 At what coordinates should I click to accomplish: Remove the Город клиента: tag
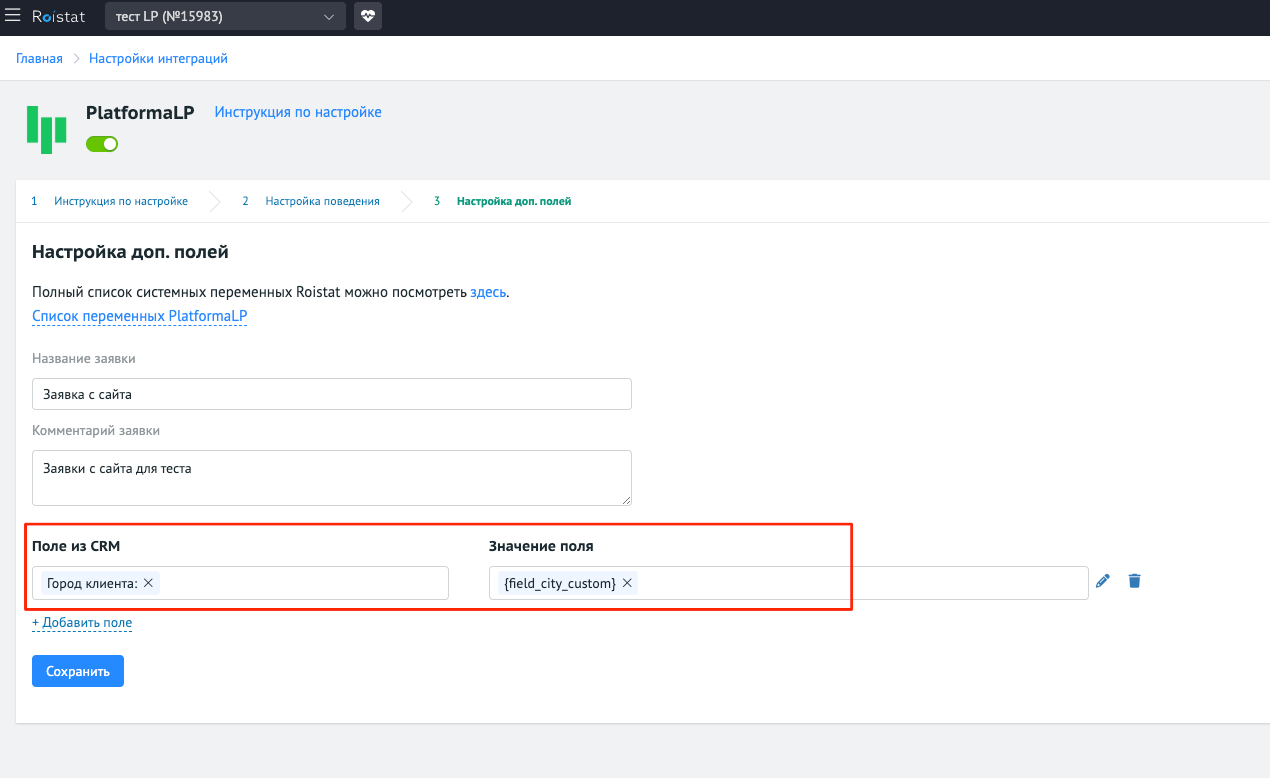tap(148, 583)
